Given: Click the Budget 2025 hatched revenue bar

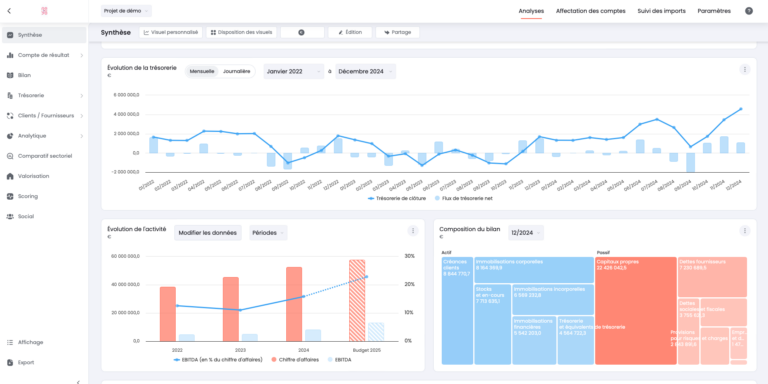Looking at the screenshot, I should [357, 300].
